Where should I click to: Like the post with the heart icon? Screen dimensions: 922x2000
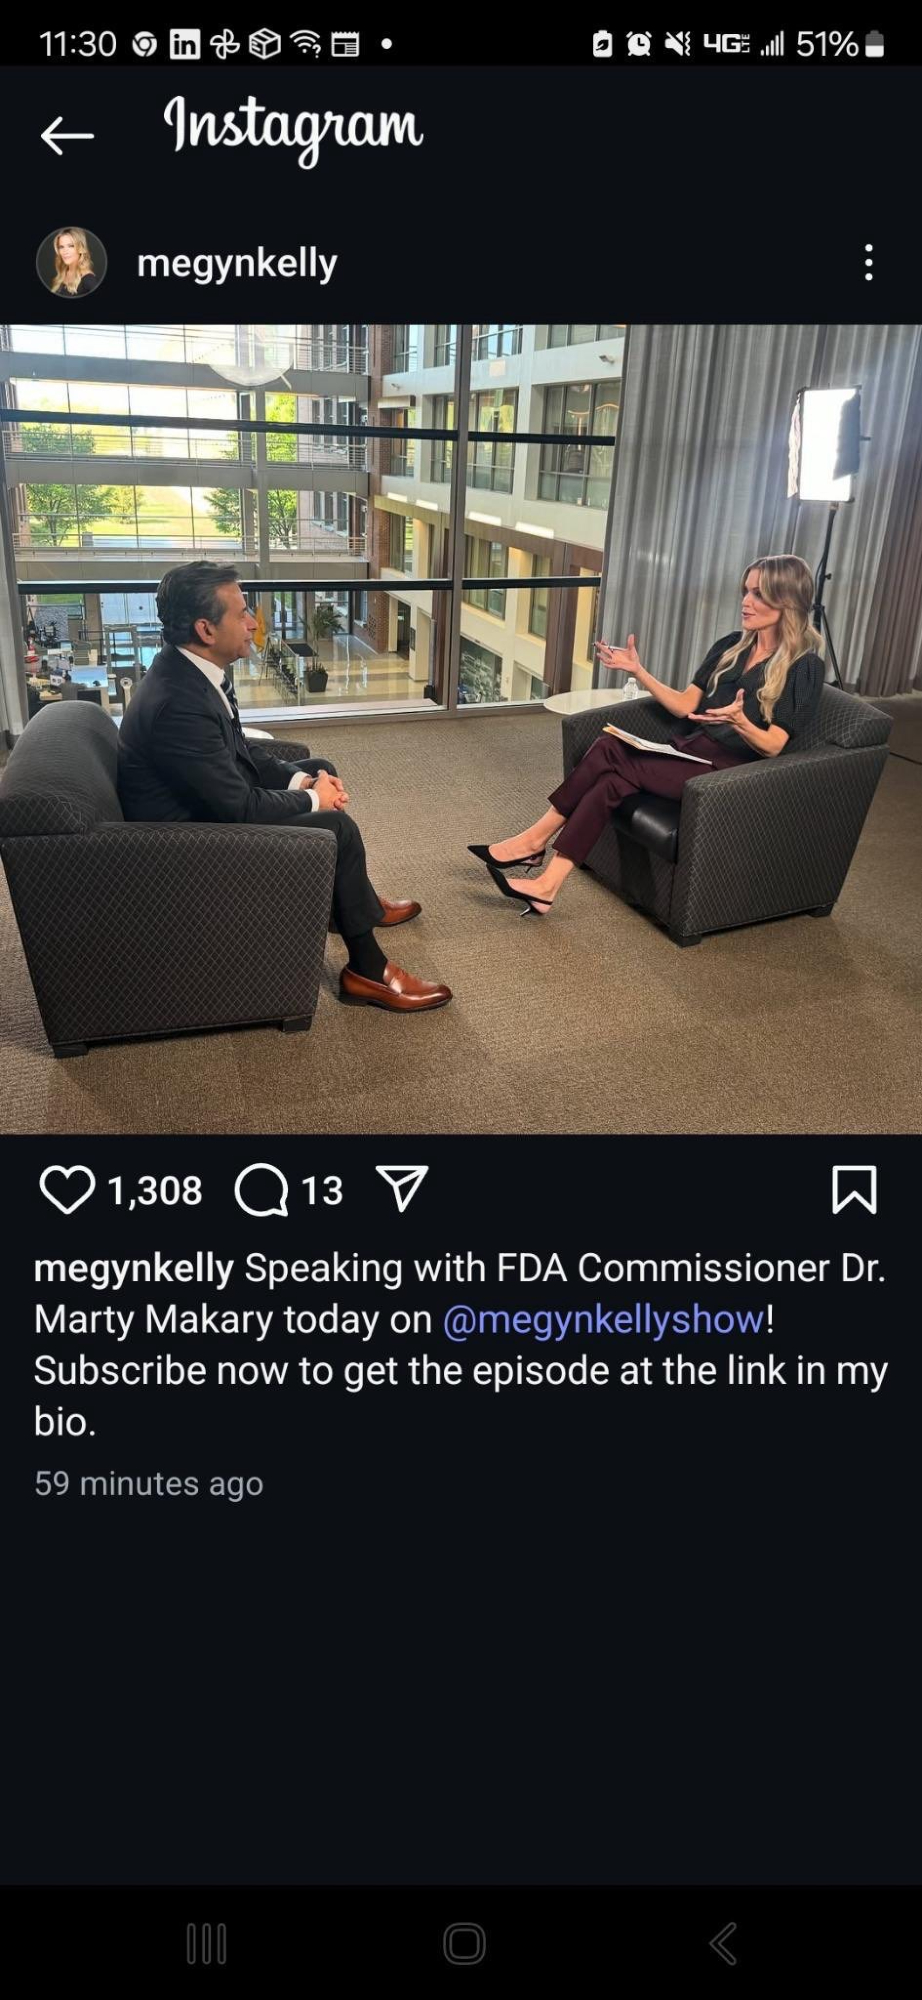pos(67,1190)
